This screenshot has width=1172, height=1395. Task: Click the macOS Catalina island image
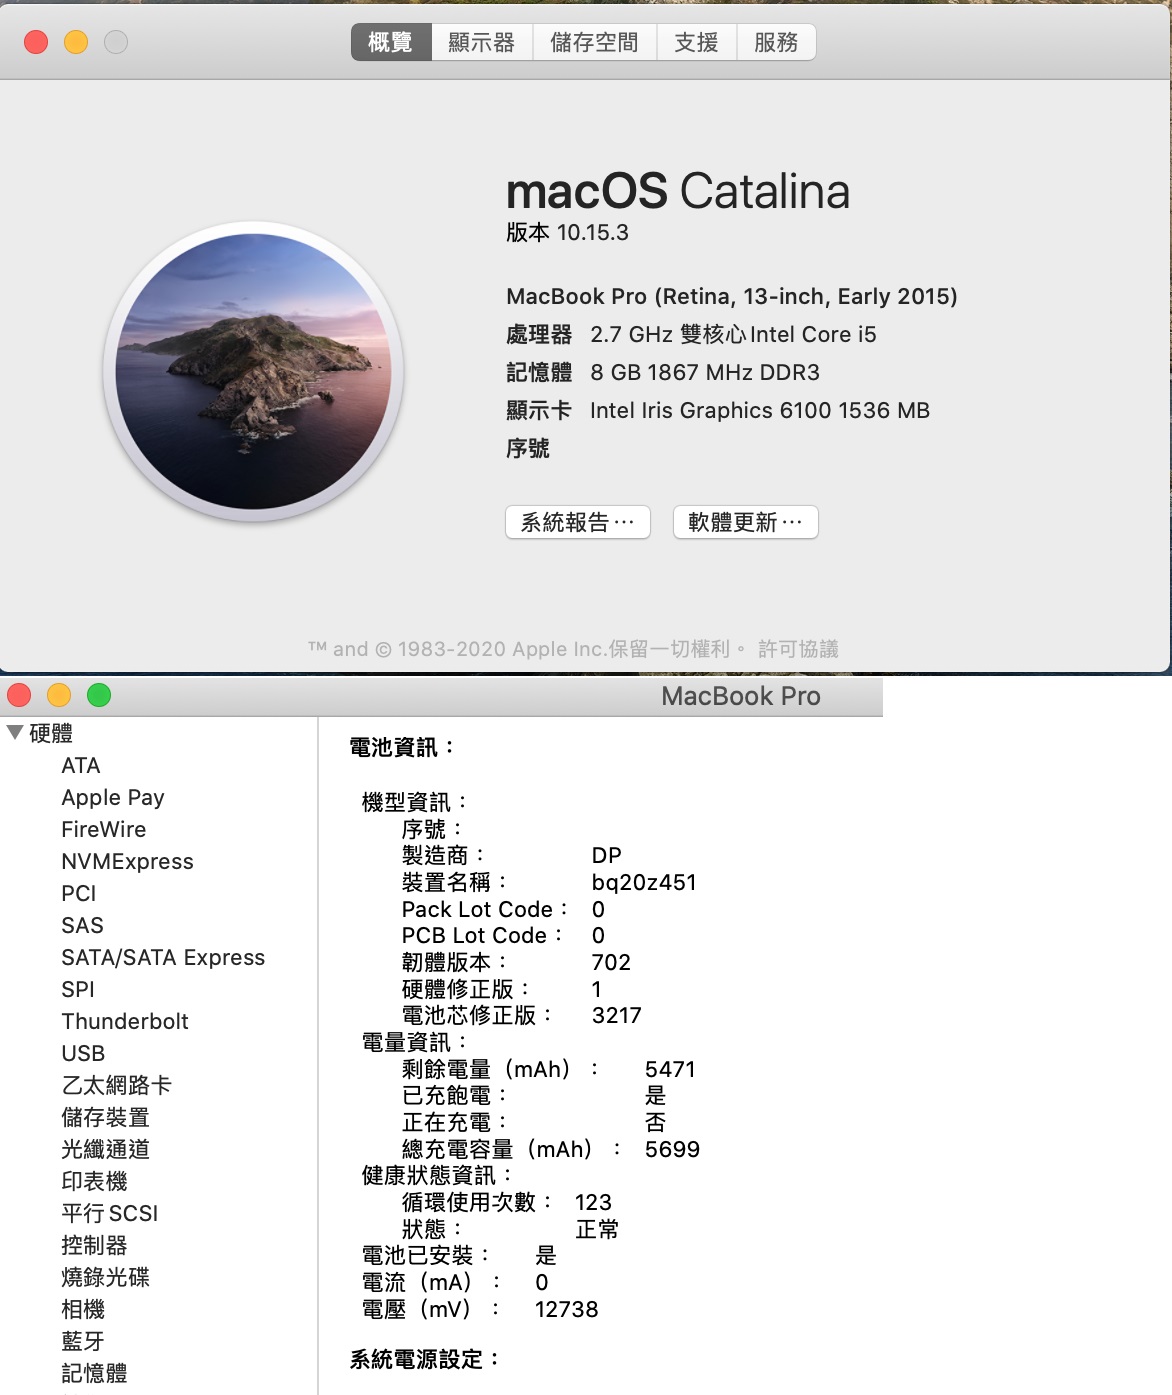coord(254,371)
